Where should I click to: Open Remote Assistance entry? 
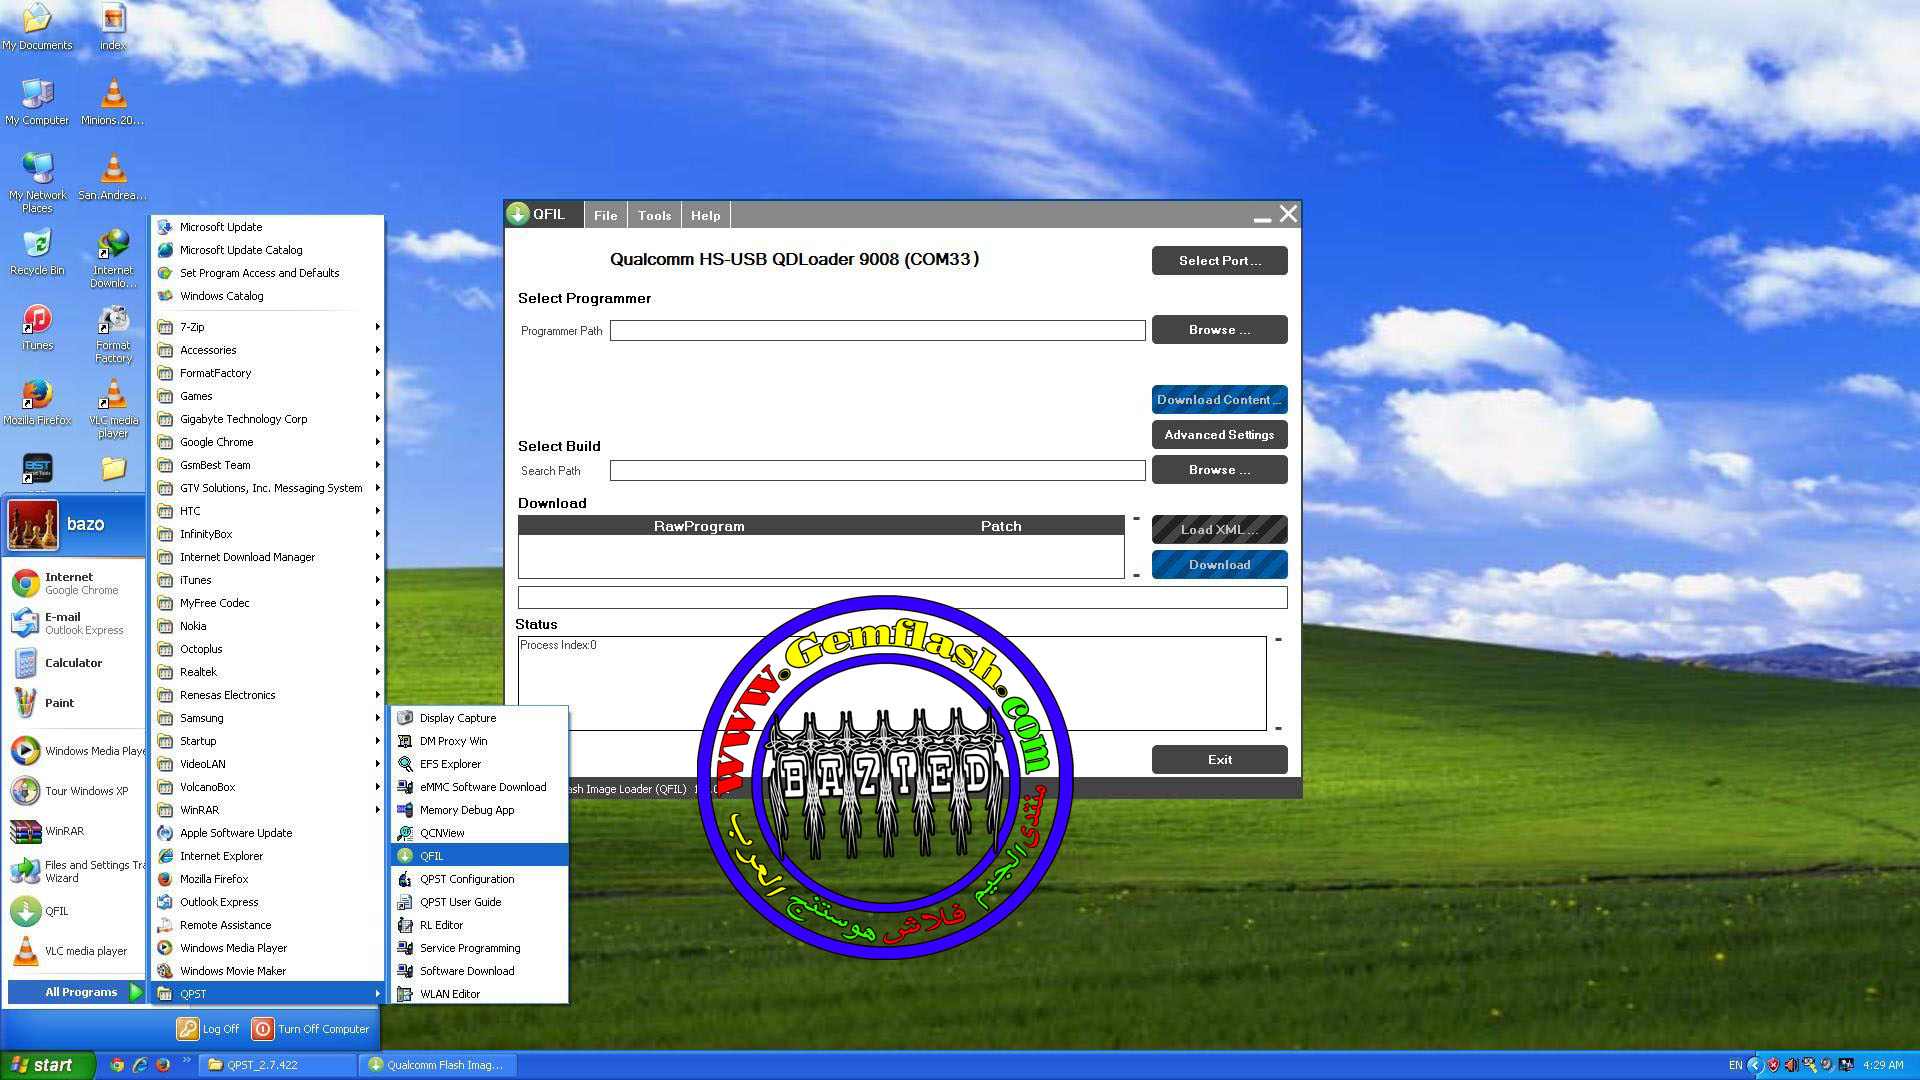point(269,925)
